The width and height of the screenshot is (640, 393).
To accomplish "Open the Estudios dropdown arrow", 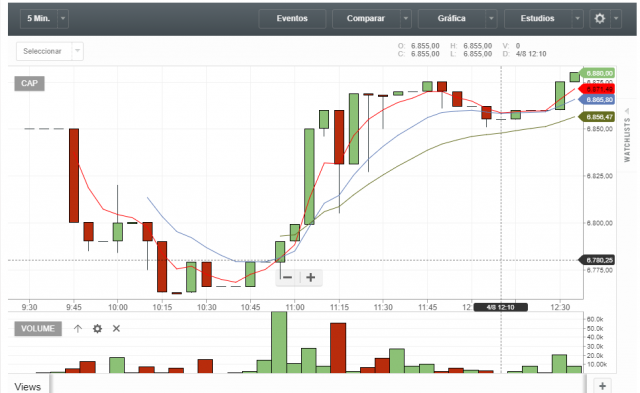I will coord(578,18).
